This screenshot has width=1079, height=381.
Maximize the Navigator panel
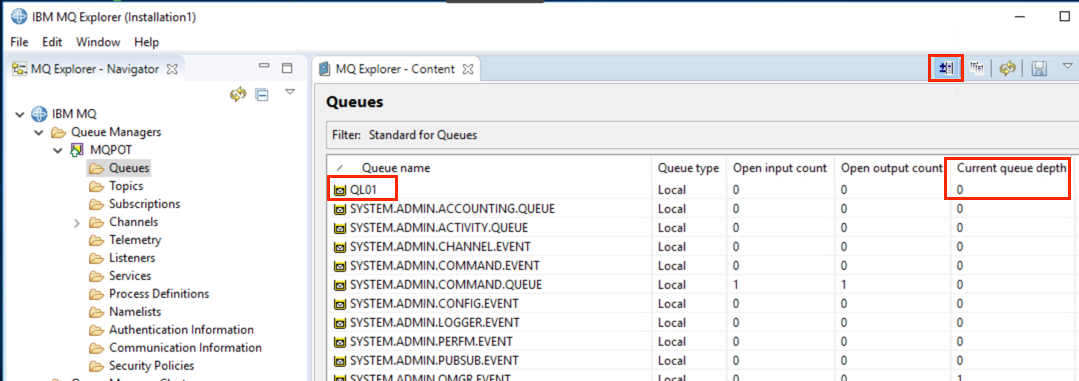click(x=288, y=68)
